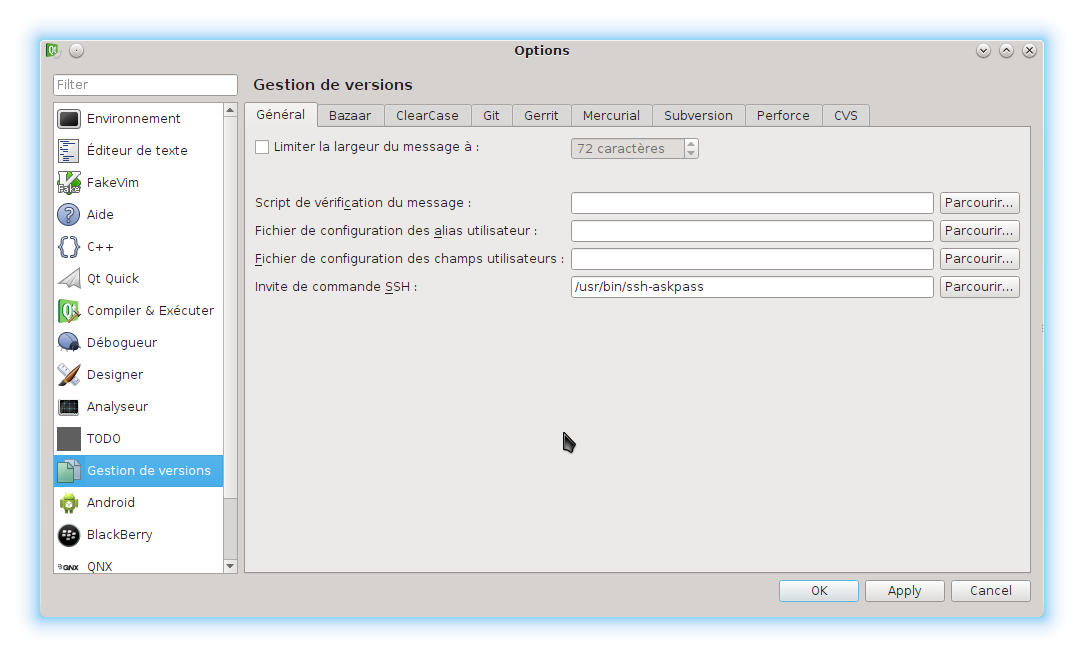Browse for champs utilisateurs configuration file
This screenshot has width=1084, height=657.
click(979, 259)
